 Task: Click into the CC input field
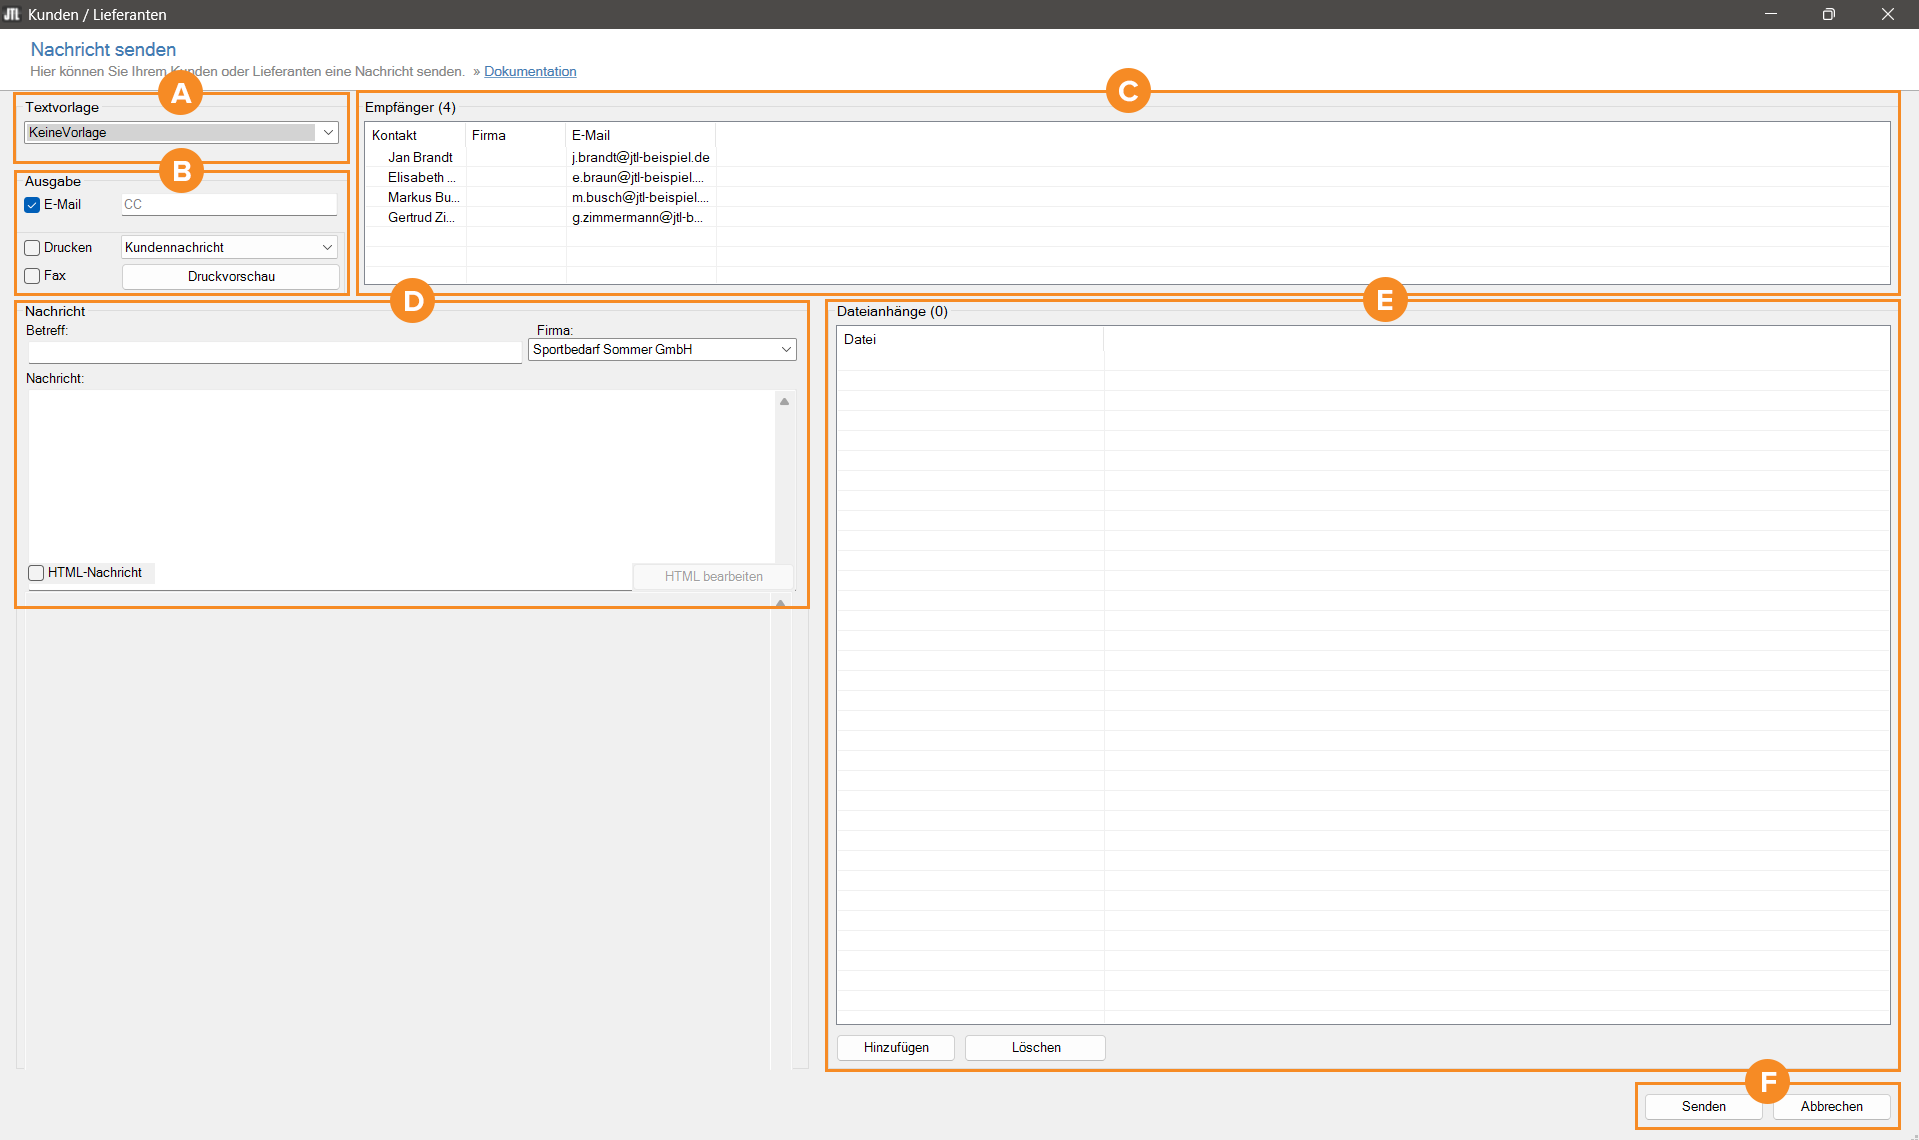tap(229, 204)
